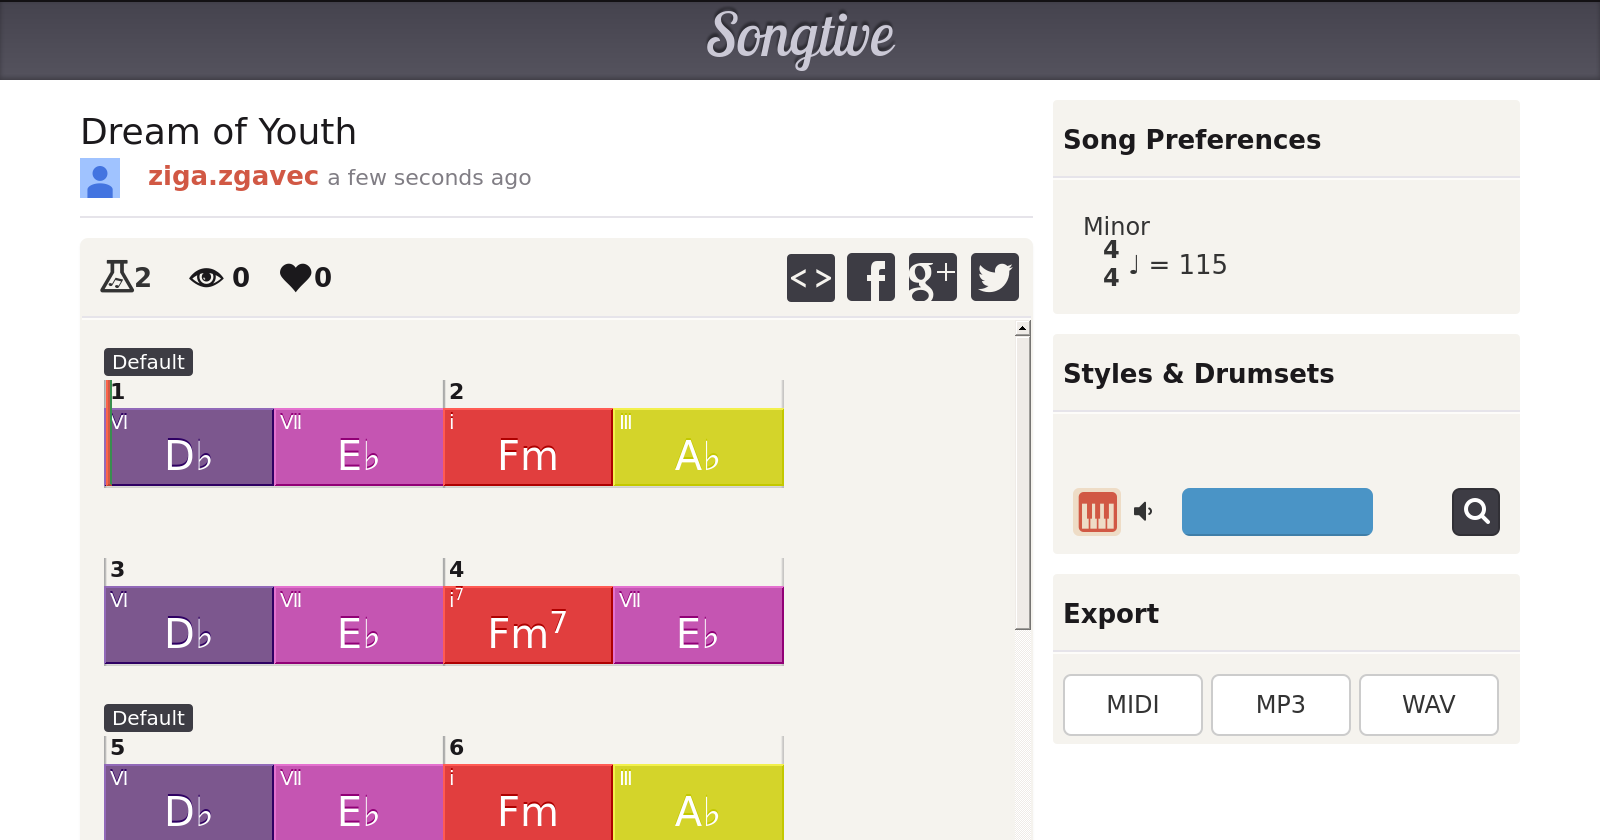This screenshot has width=1600, height=840.
Task: Click the heart like icon
Action: pyautogui.click(x=295, y=277)
